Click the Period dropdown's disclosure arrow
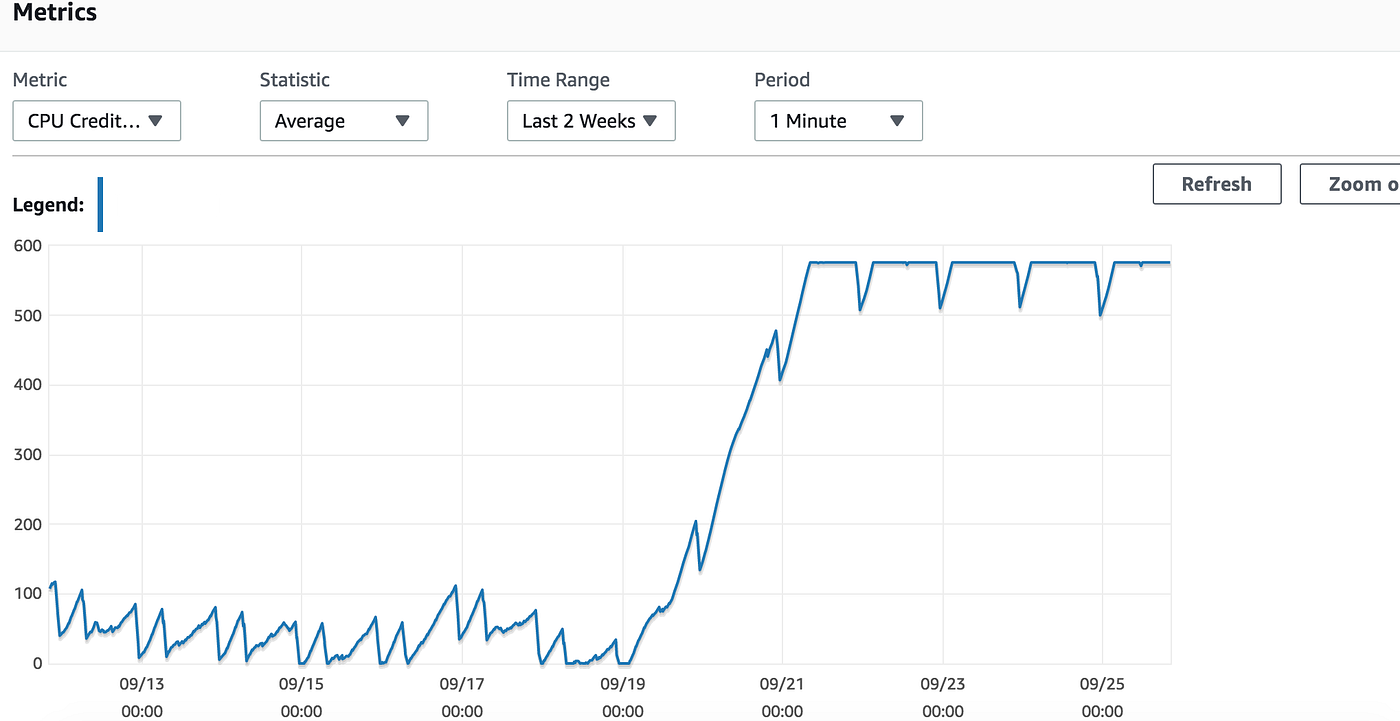 click(898, 120)
